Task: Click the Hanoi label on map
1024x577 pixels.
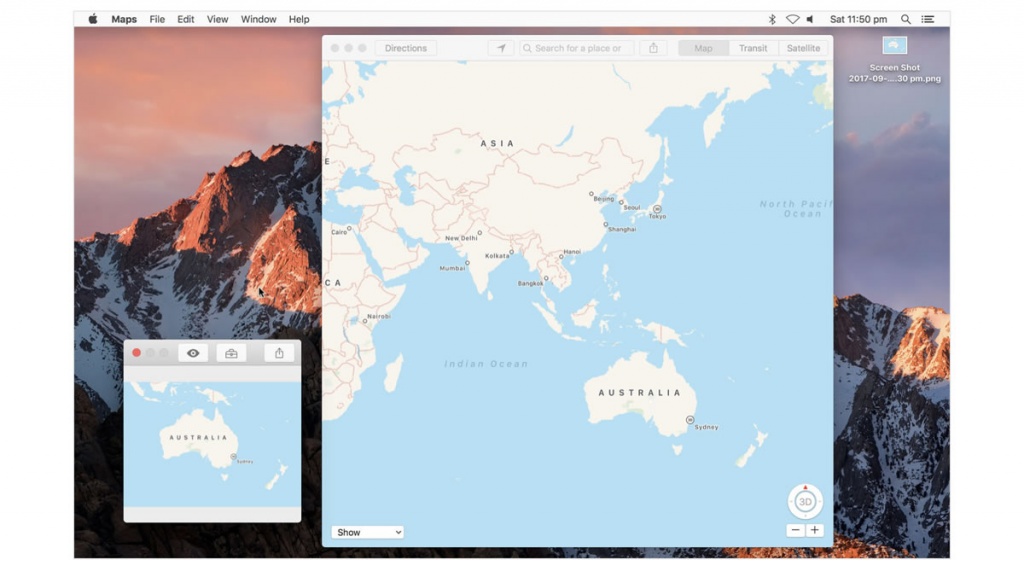Action: (x=572, y=251)
